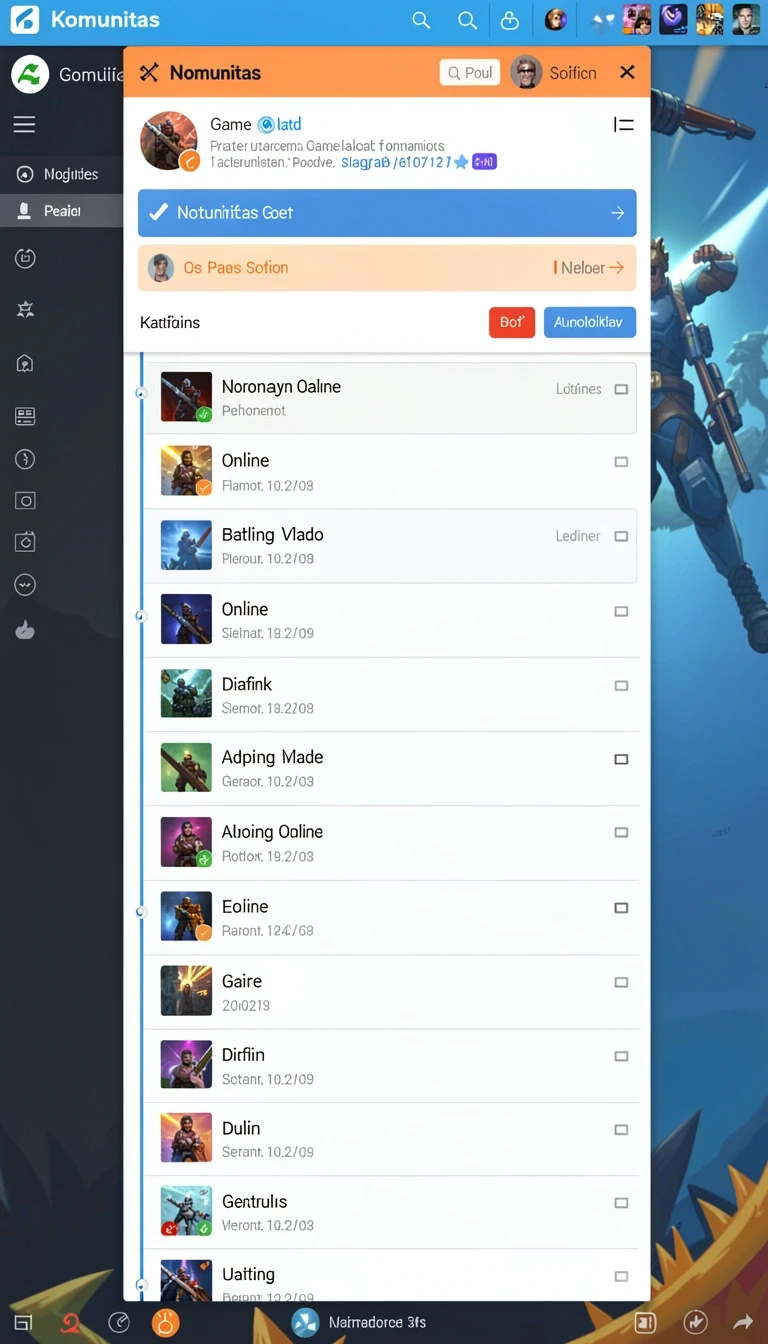Tick the checkbox for Online Flamot row
This screenshot has width=768, height=1344.
coord(621,462)
